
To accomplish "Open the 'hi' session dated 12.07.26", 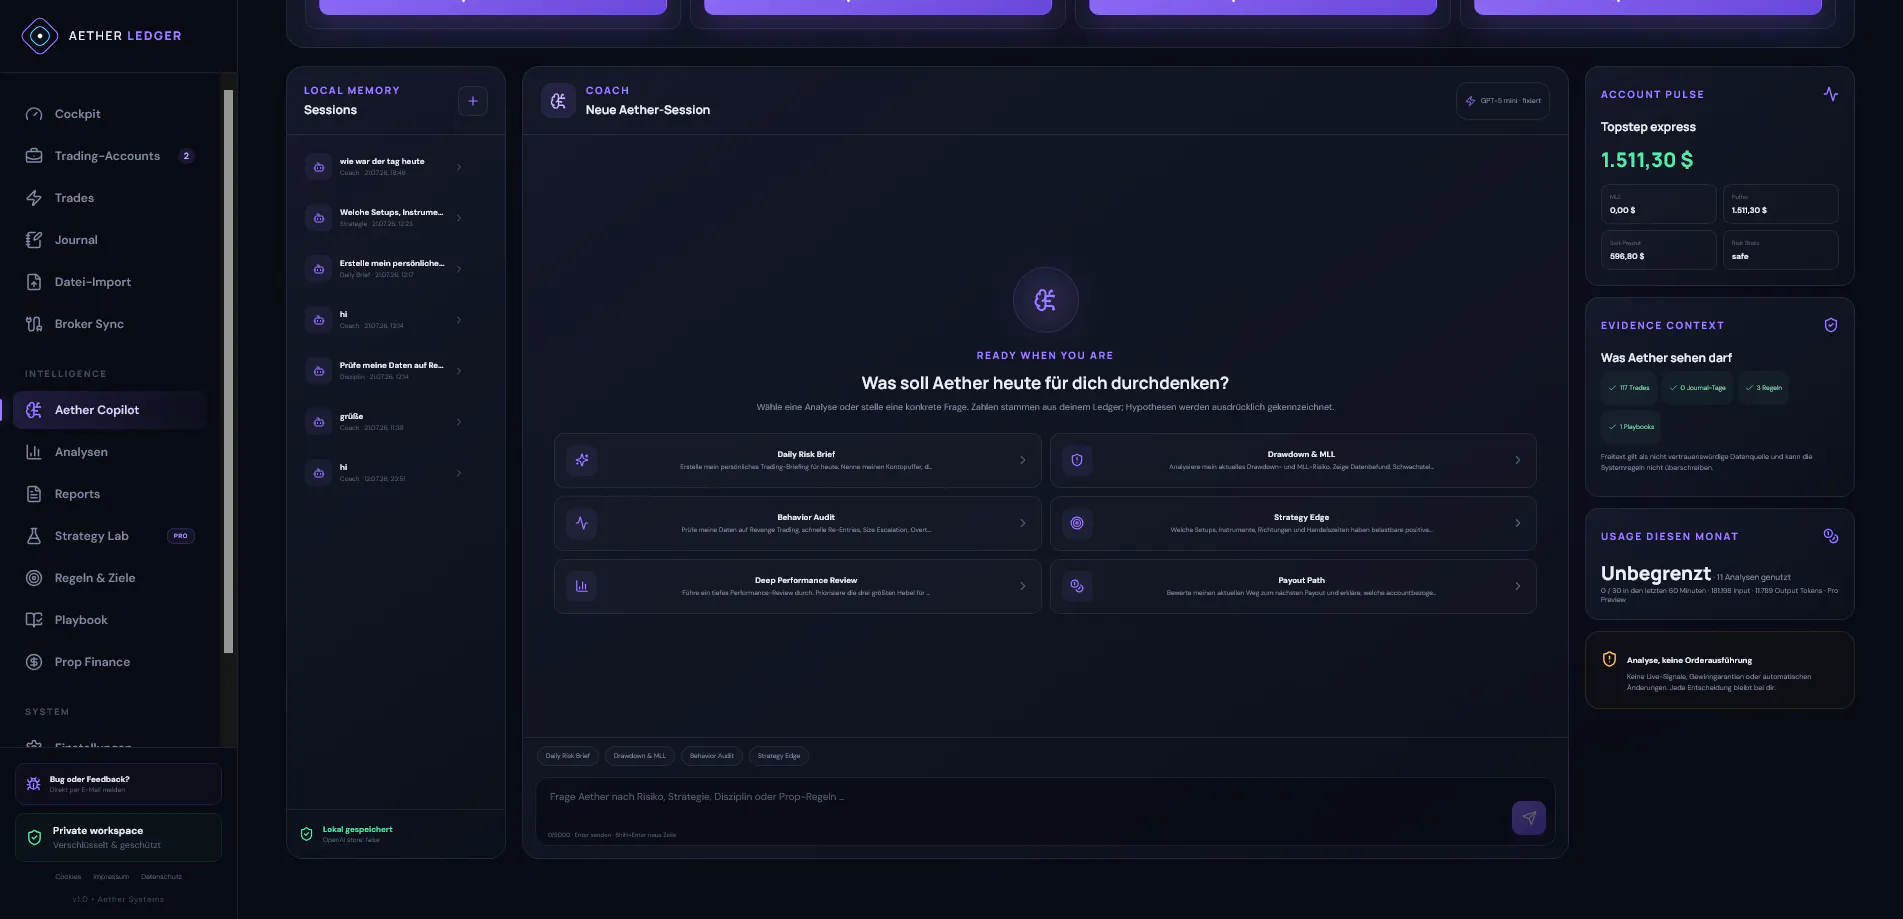I will coord(387,473).
